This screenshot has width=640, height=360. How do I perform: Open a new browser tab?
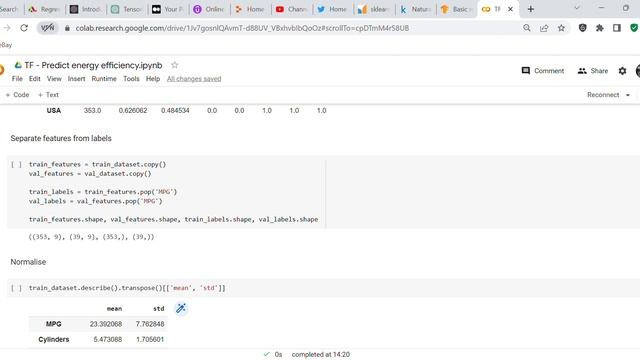point(531,9)
